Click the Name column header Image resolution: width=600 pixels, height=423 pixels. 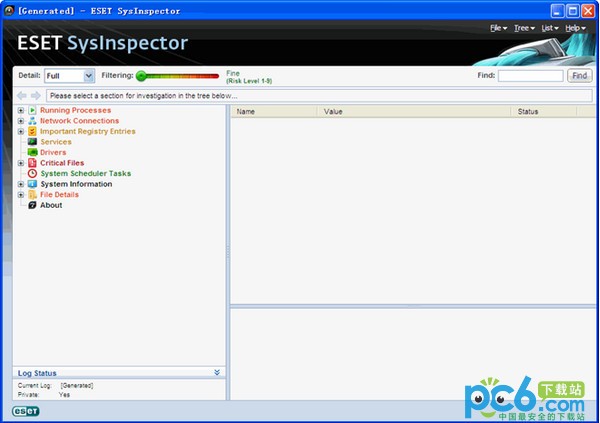(274, 111)
